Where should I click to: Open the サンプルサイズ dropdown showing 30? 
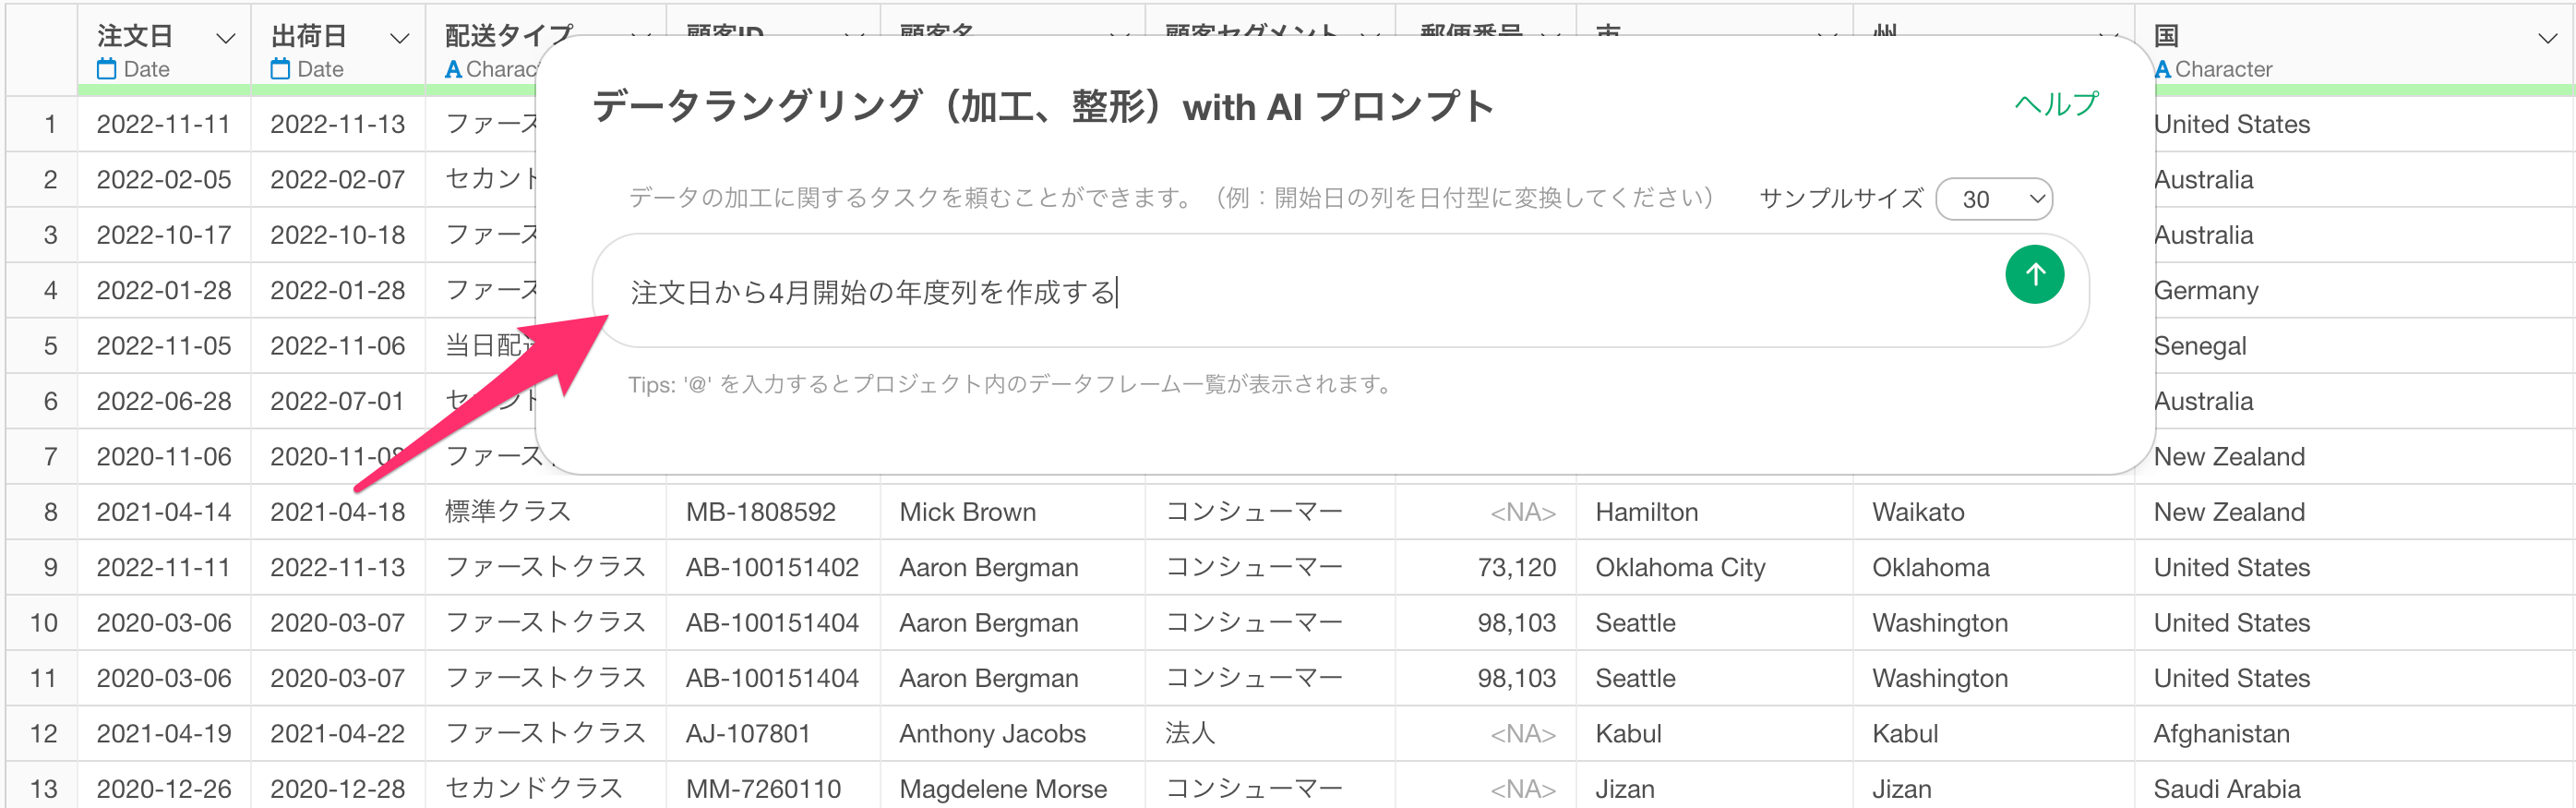[1994, 199]
